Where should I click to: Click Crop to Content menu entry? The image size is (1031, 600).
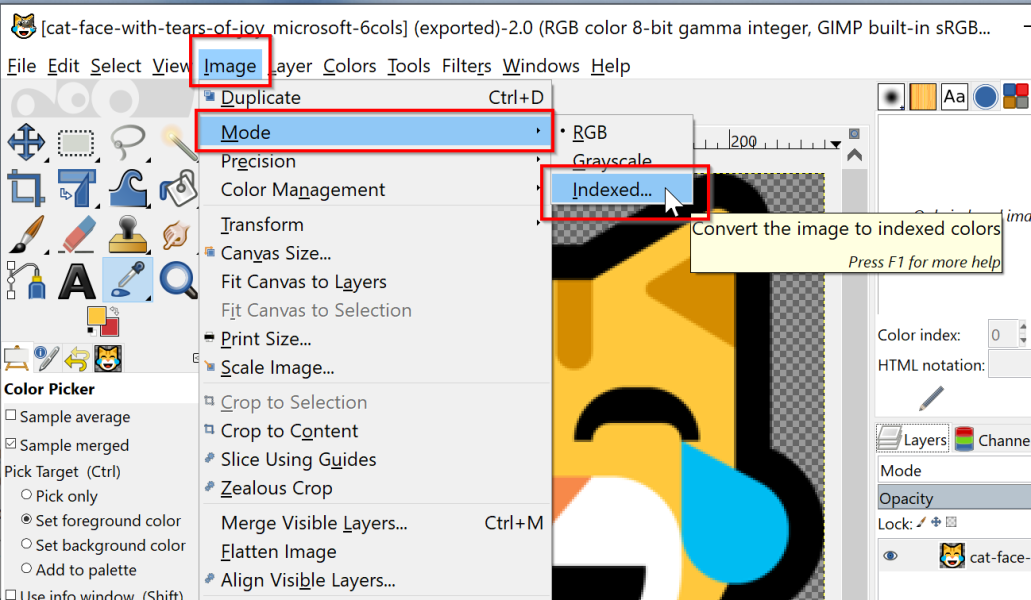tap(375, 431)
